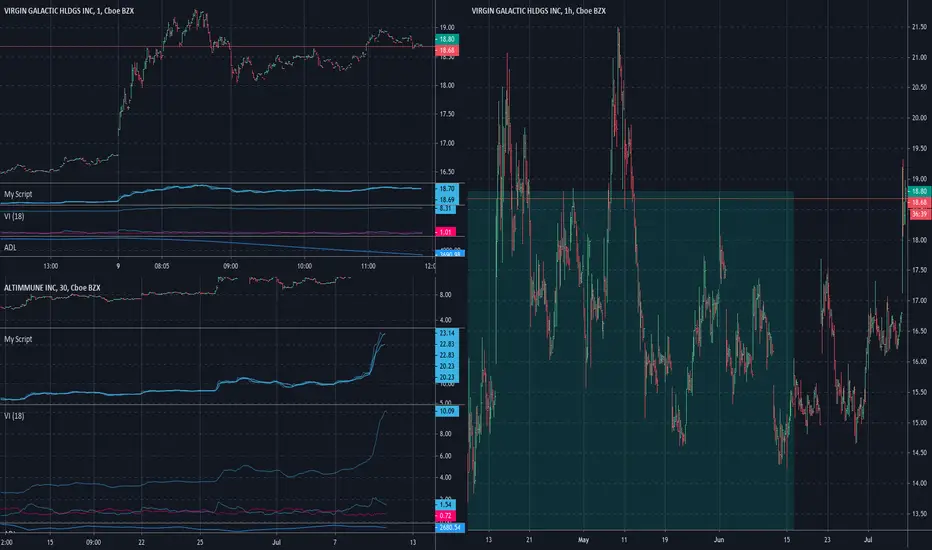
Task: Click the 10.09 VI value tag
Action: (447, 411)
